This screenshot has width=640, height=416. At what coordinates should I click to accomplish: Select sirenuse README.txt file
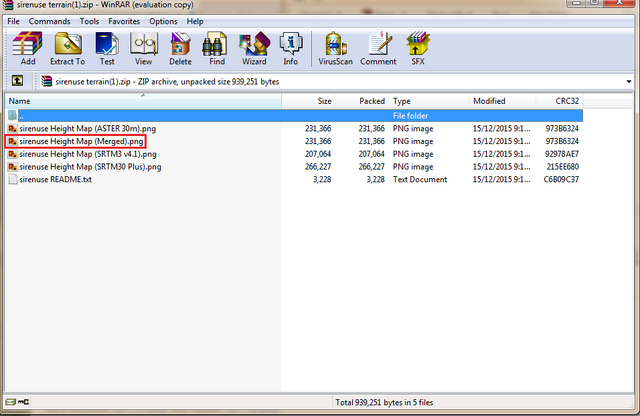click(56, 179)
